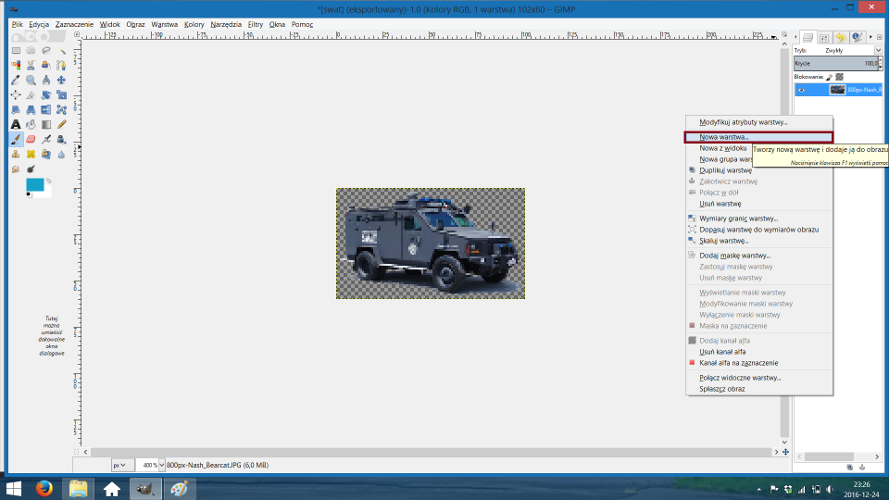The height and width of the screenshot is (500, 889).
Task: Select the Color Picker eyedropper tool
Action: point(16,79)
